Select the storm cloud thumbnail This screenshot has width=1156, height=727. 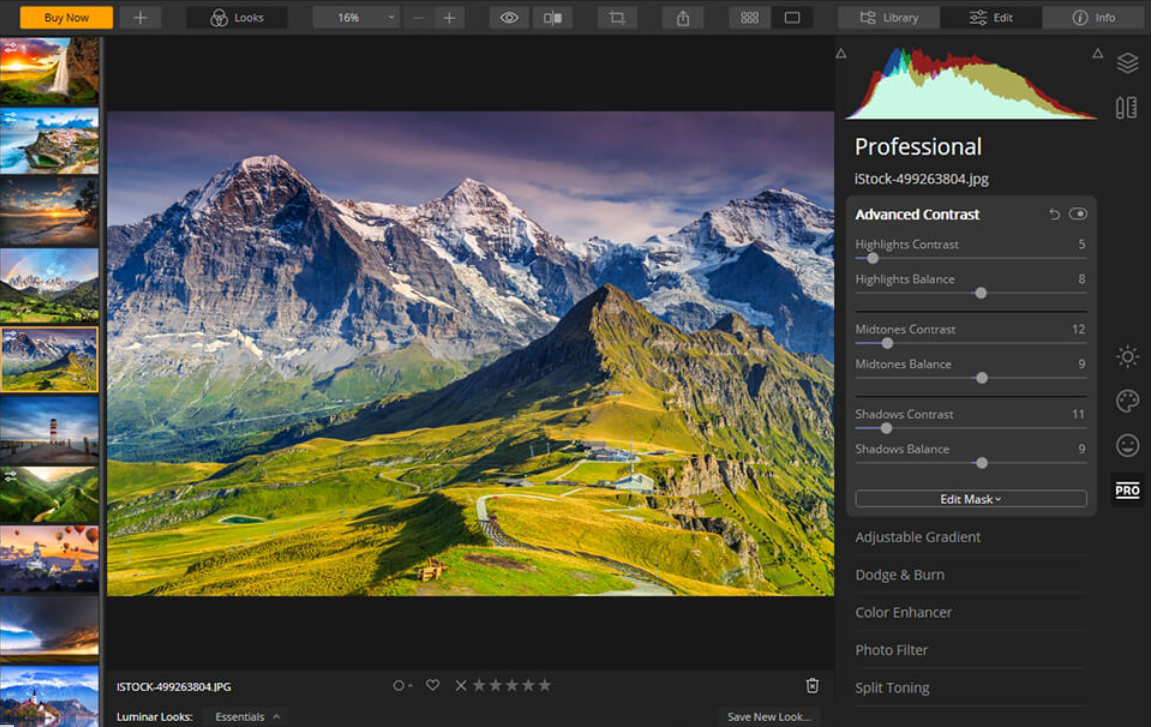(49, 629)
